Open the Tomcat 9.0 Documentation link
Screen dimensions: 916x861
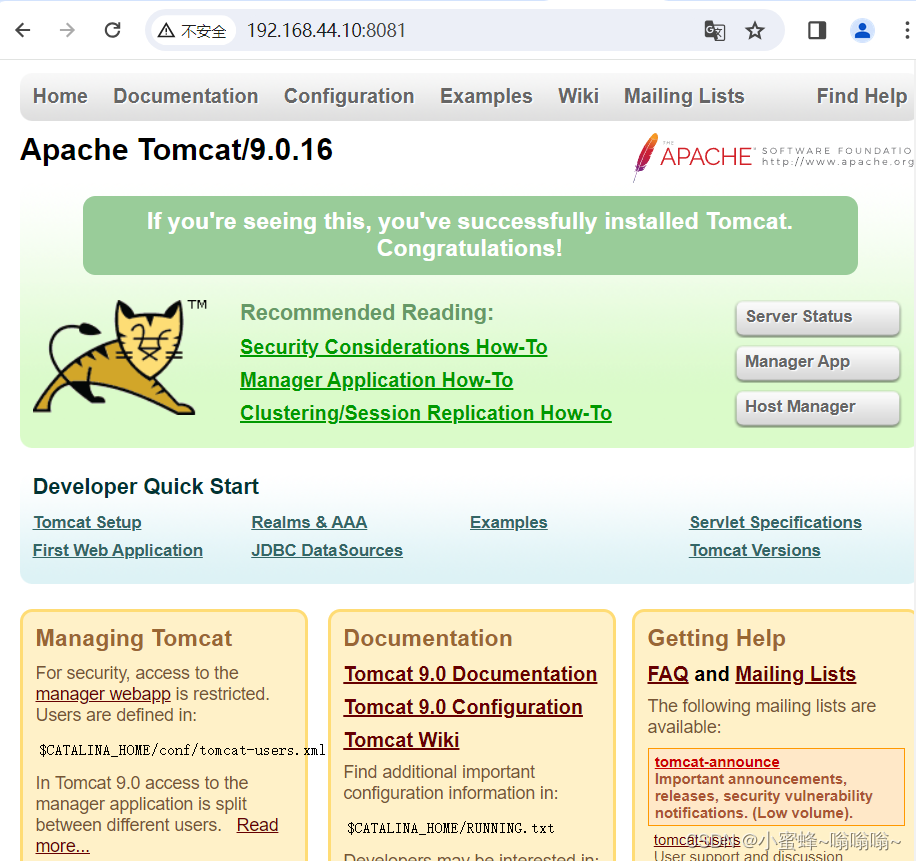click(470, 674)
